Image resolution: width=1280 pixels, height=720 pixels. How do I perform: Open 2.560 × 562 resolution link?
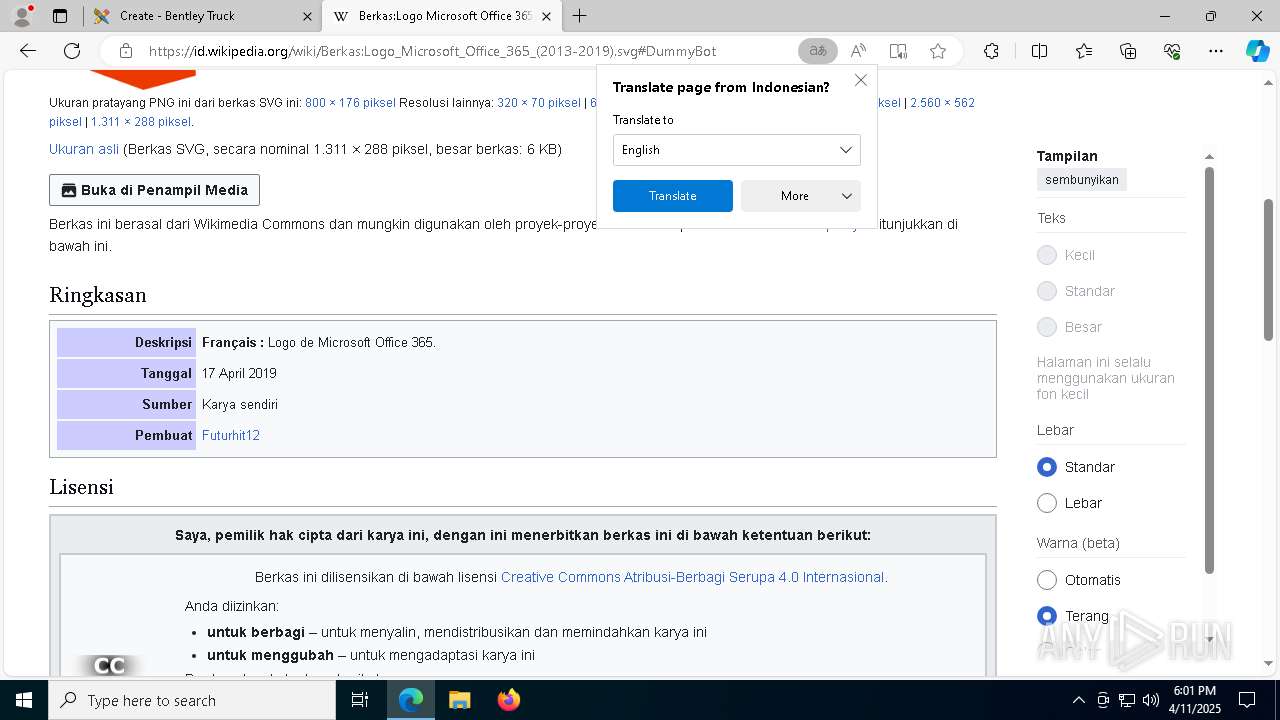(x=942, y=103)
